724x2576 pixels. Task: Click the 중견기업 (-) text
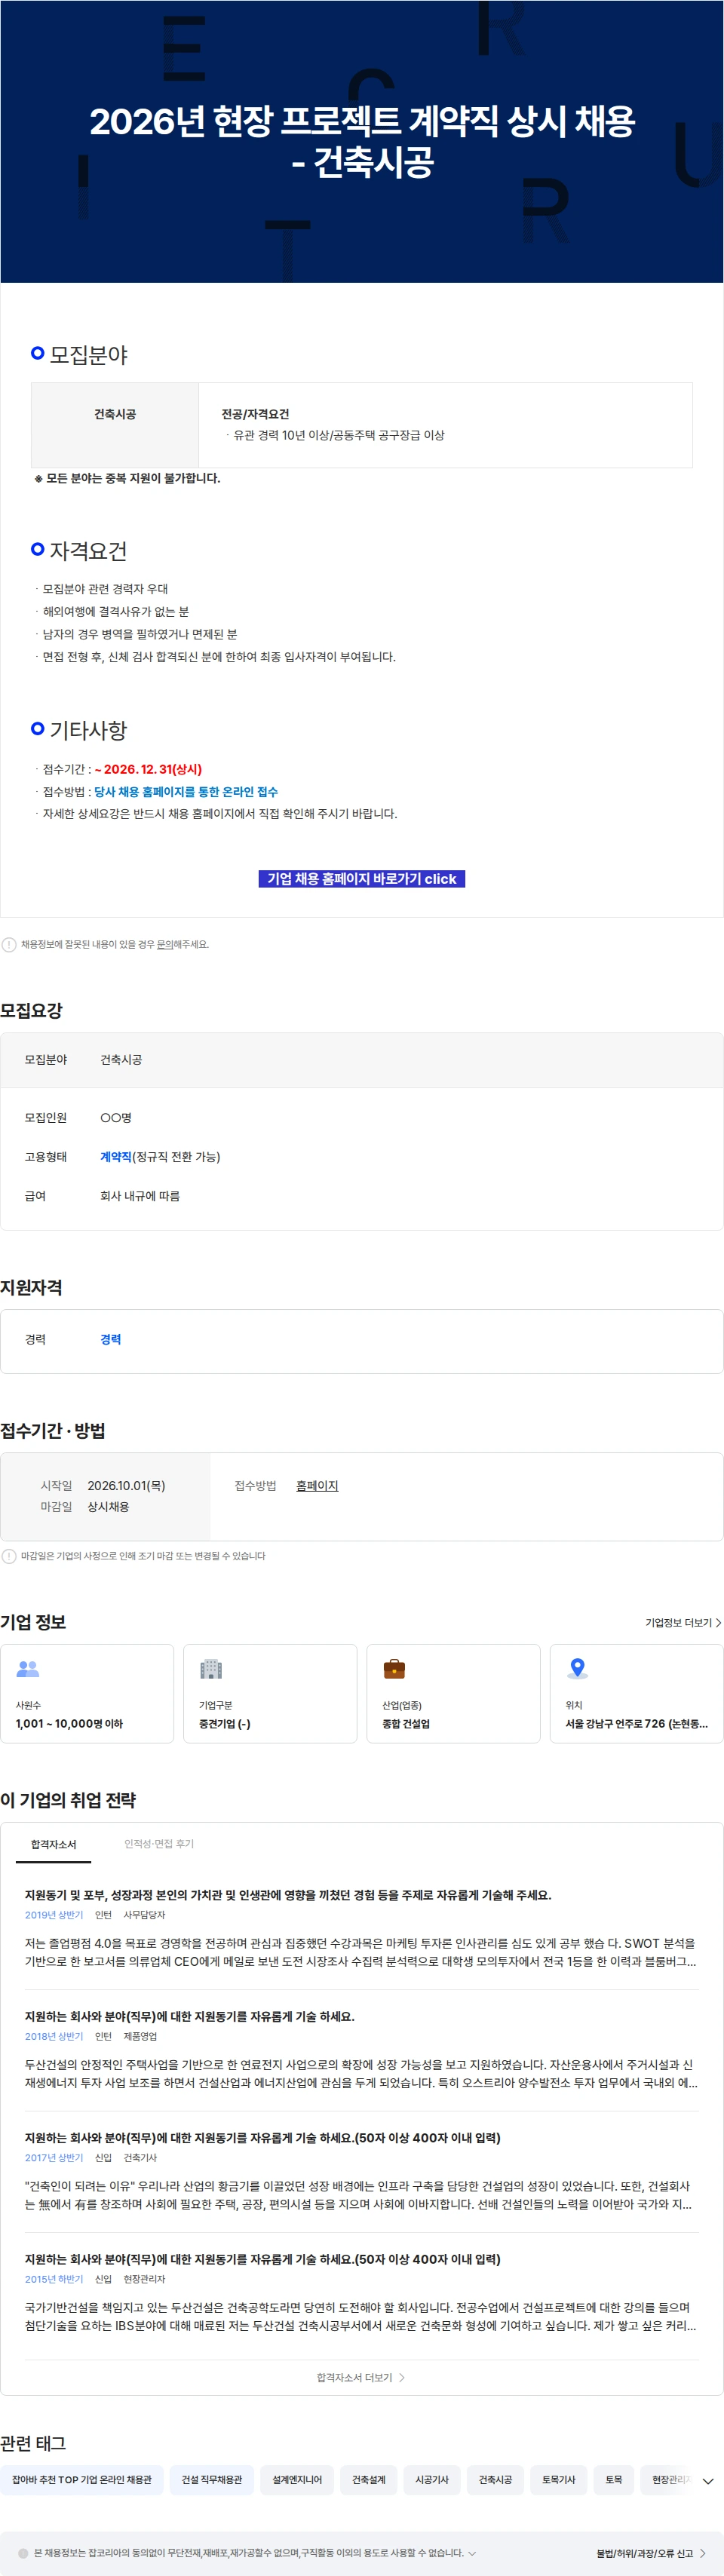coord(224,1723)
